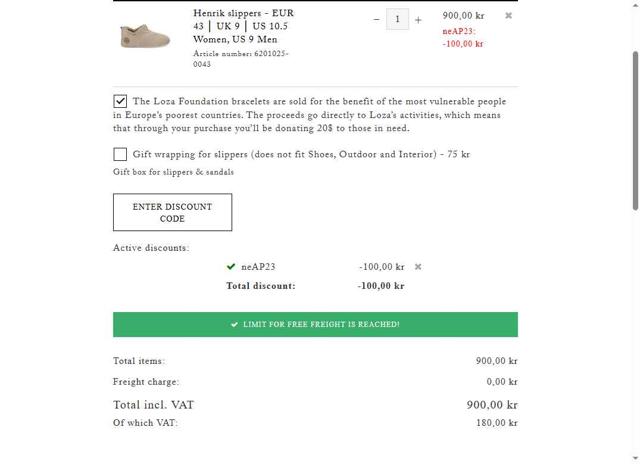This screenshot has width=640, height=464.
Task: Click the Henrik slippers product thumbnail
Action: coord(145,37)
